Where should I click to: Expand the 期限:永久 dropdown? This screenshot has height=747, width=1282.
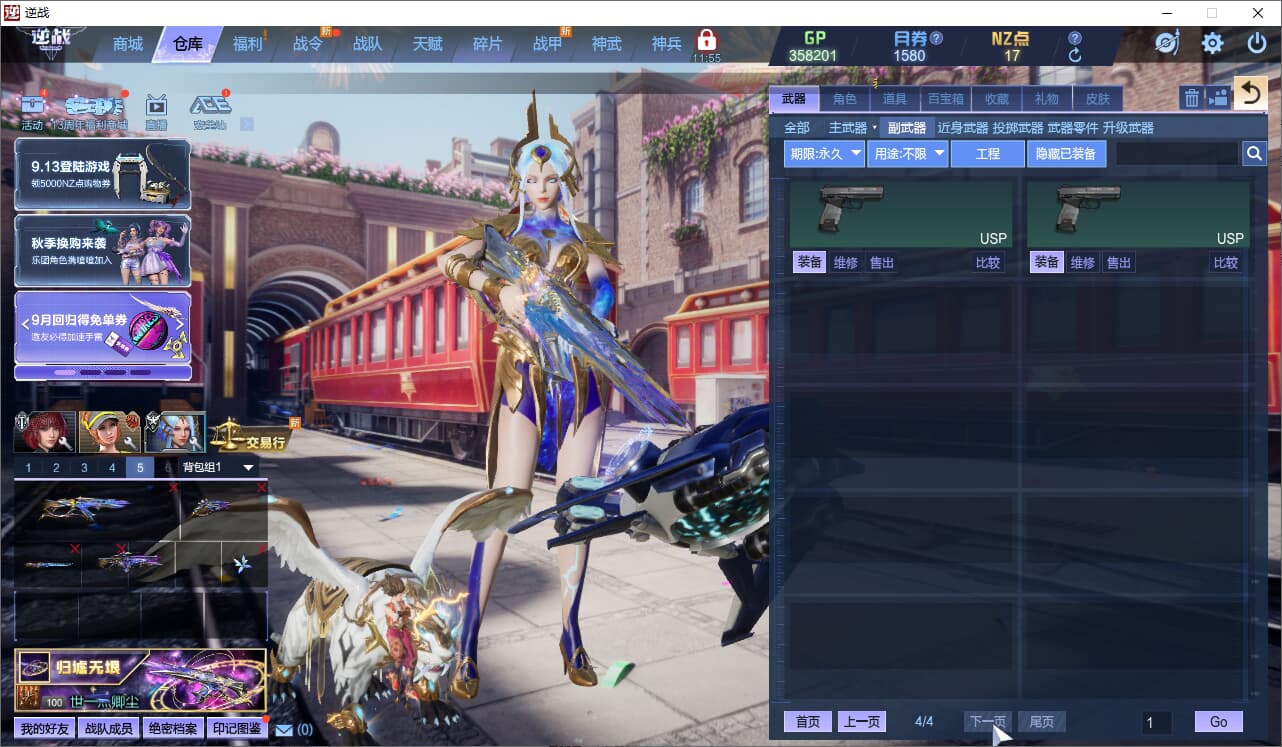point(823,154)
